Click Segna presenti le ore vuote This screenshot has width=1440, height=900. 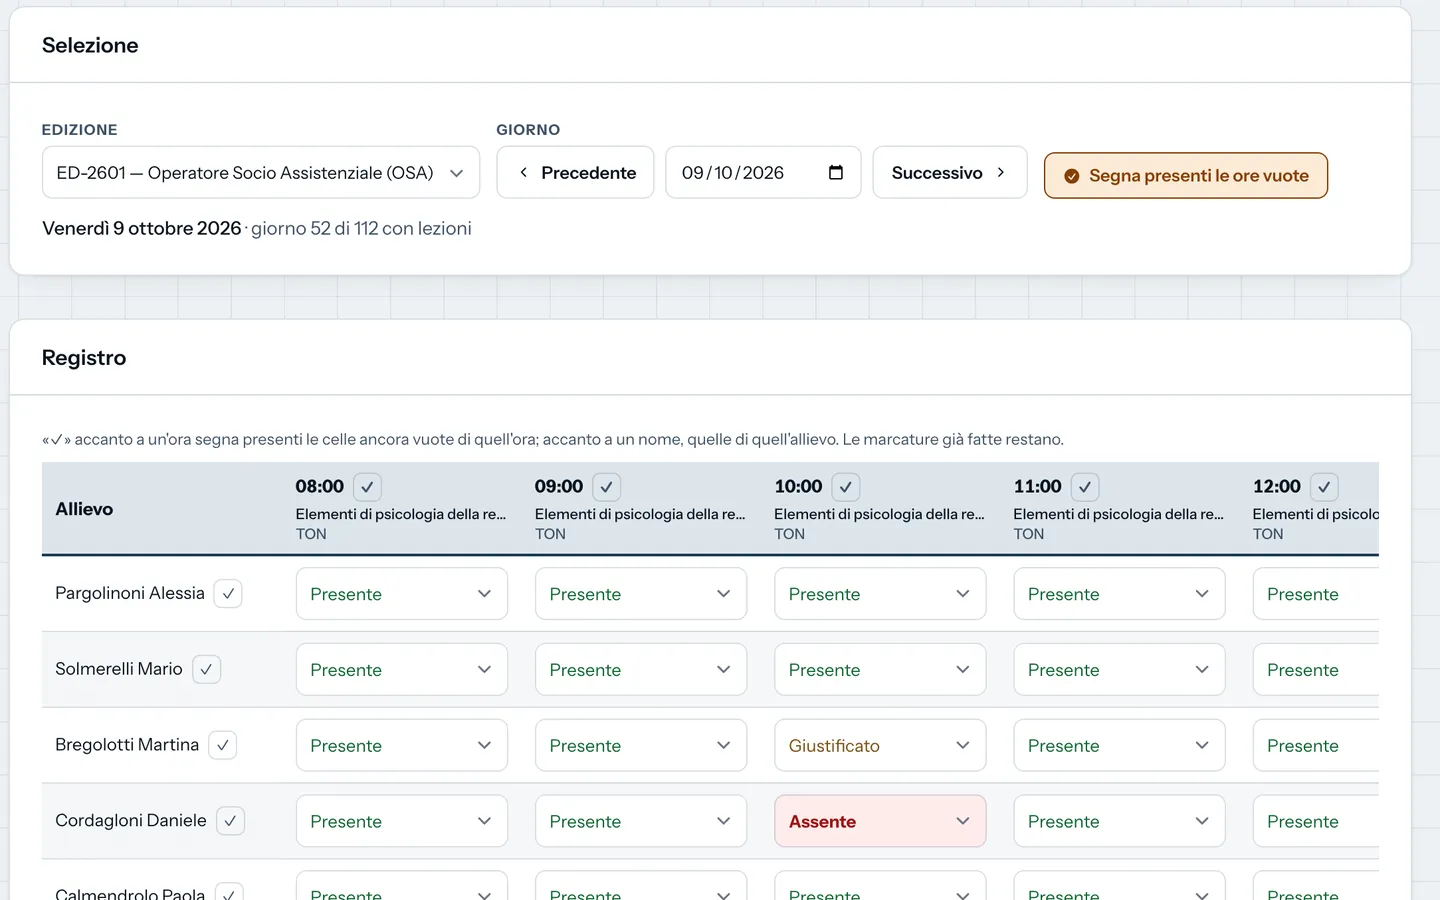pyautogui.click(x=1186, y=176)
